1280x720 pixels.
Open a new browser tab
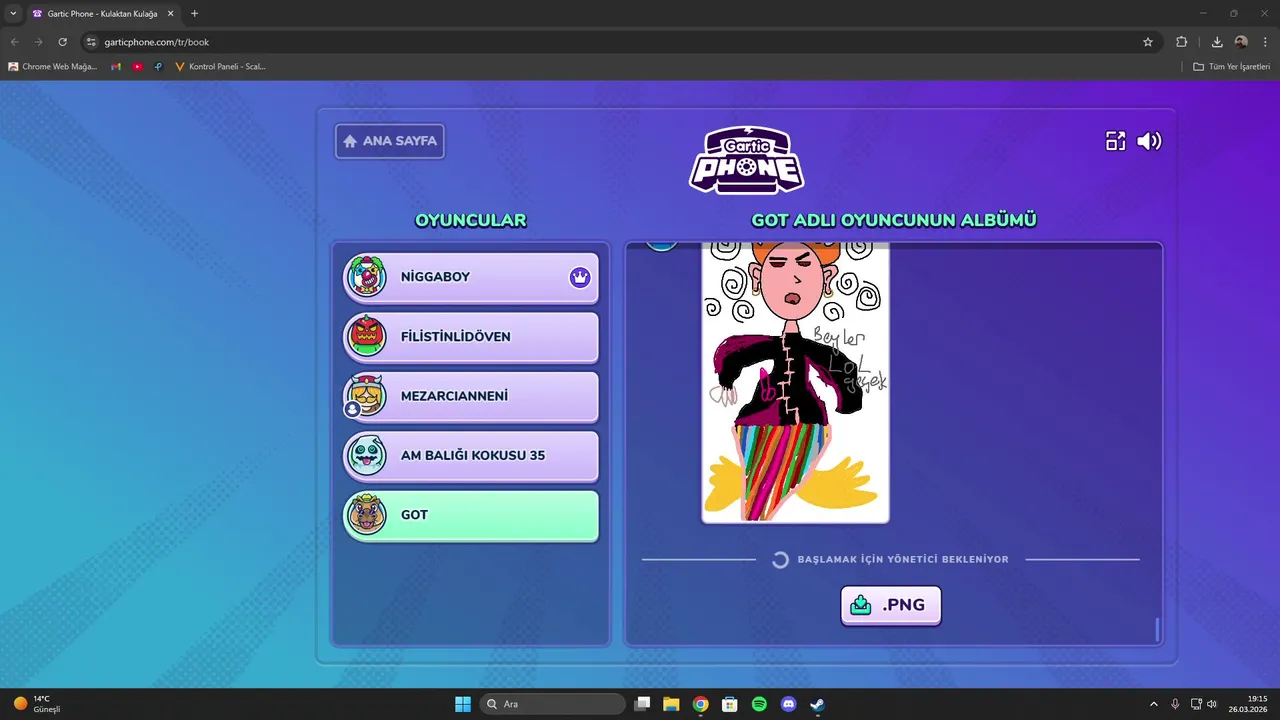tap(194, 14)
